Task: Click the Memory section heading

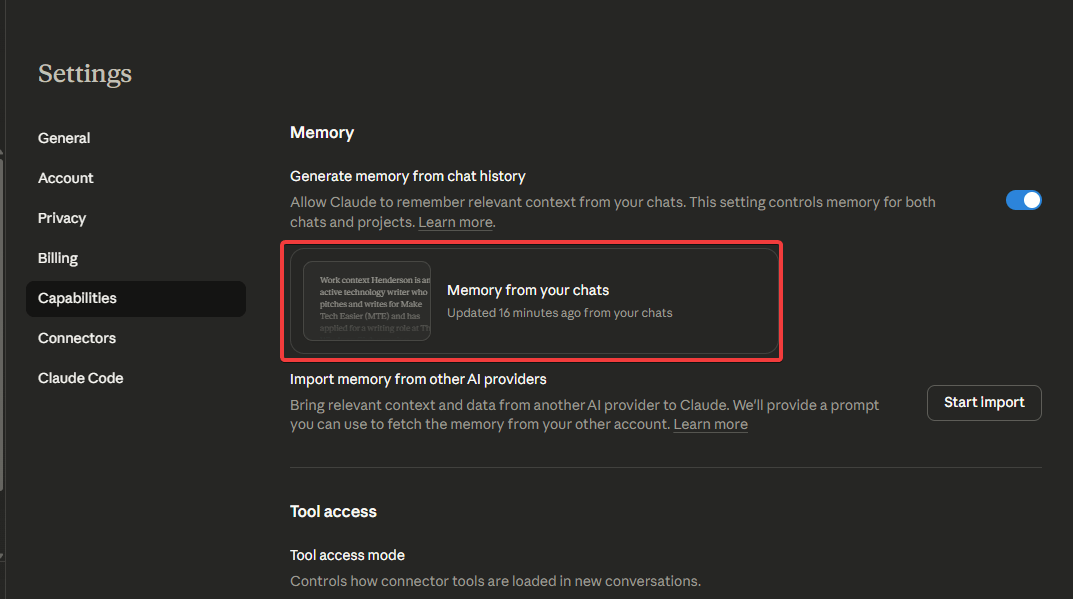Action: 322,132
